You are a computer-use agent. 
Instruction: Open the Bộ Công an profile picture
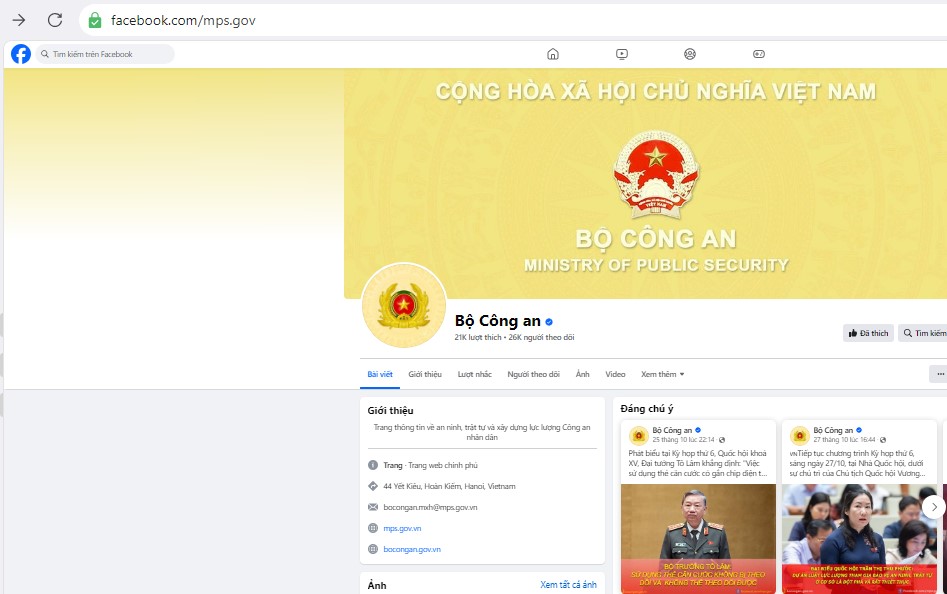pyautogui.click(x=404, y=305)
